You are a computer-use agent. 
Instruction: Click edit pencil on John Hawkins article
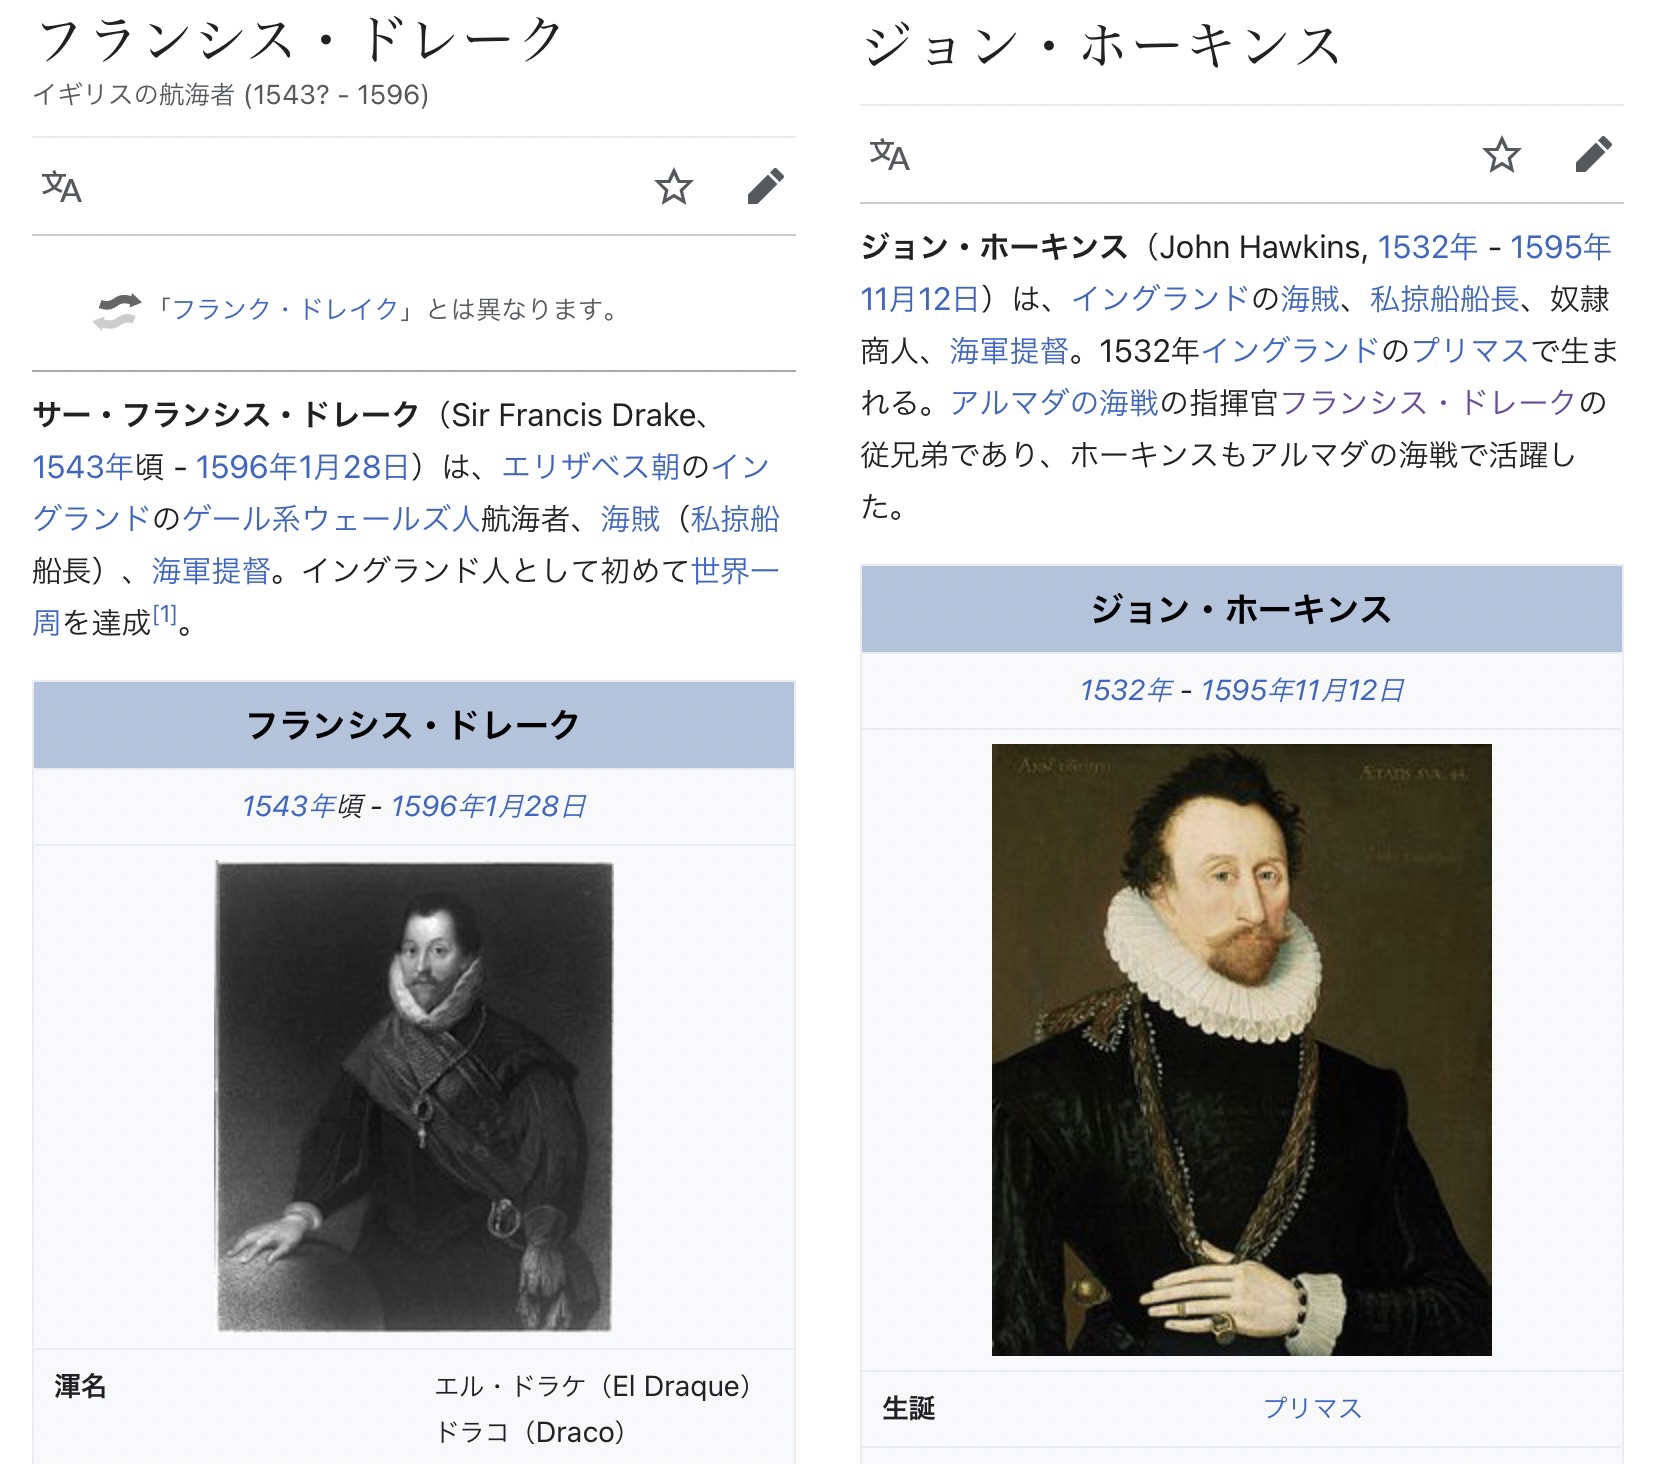pos(1593,155)
